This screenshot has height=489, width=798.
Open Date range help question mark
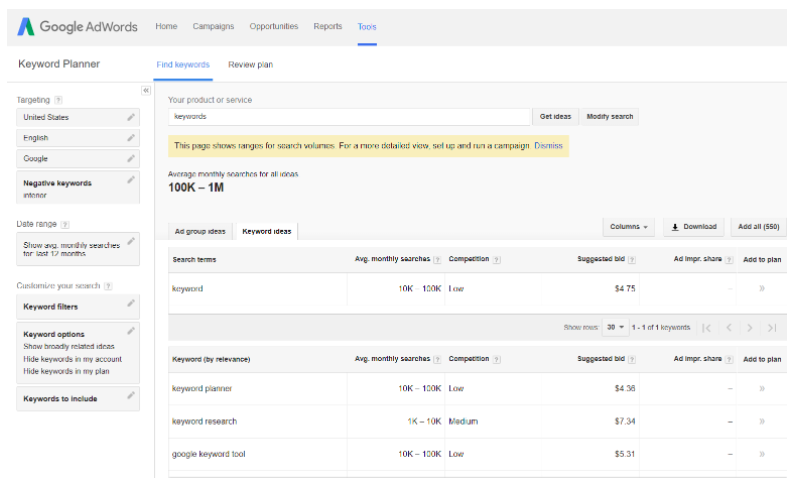65,224
